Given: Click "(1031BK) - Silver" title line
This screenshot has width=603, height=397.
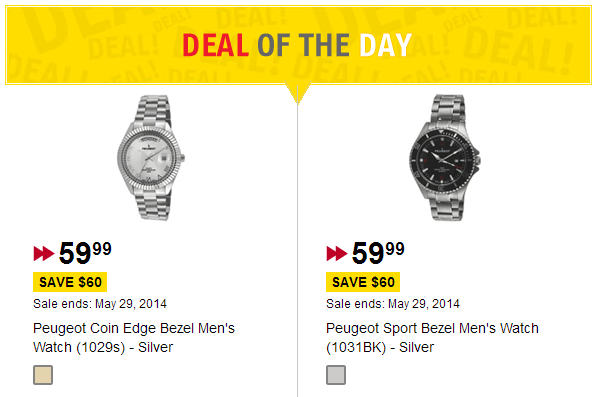Looking at the screenshot, I should [x=380, y=347].
